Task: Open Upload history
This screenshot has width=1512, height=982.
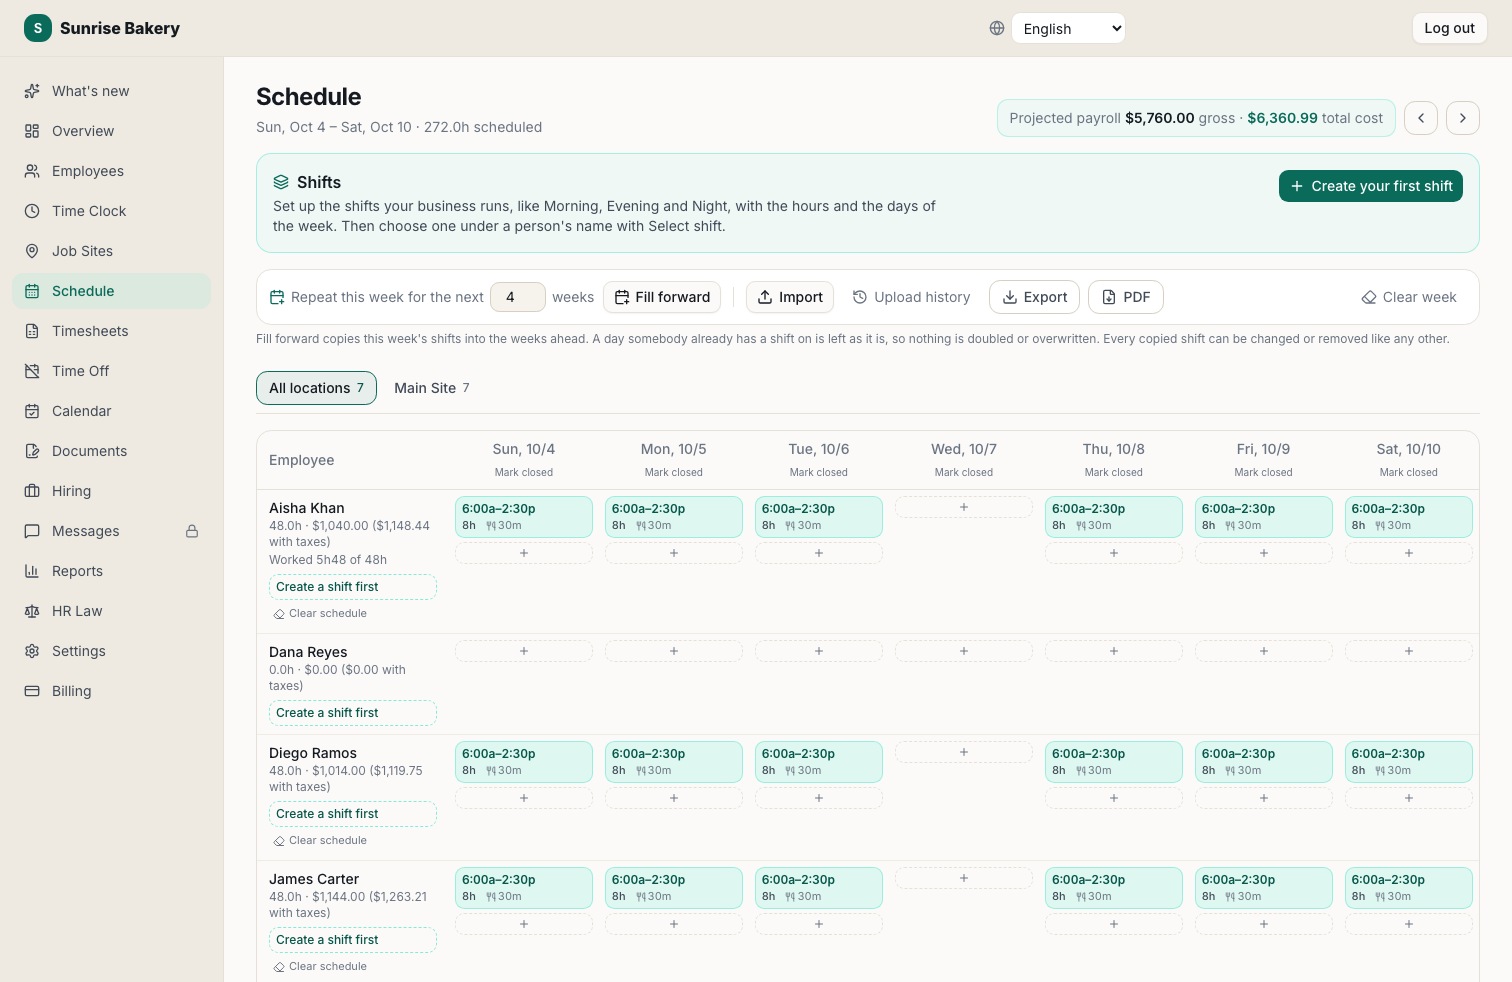Action: pyautogui.click(x=911, y=297)
